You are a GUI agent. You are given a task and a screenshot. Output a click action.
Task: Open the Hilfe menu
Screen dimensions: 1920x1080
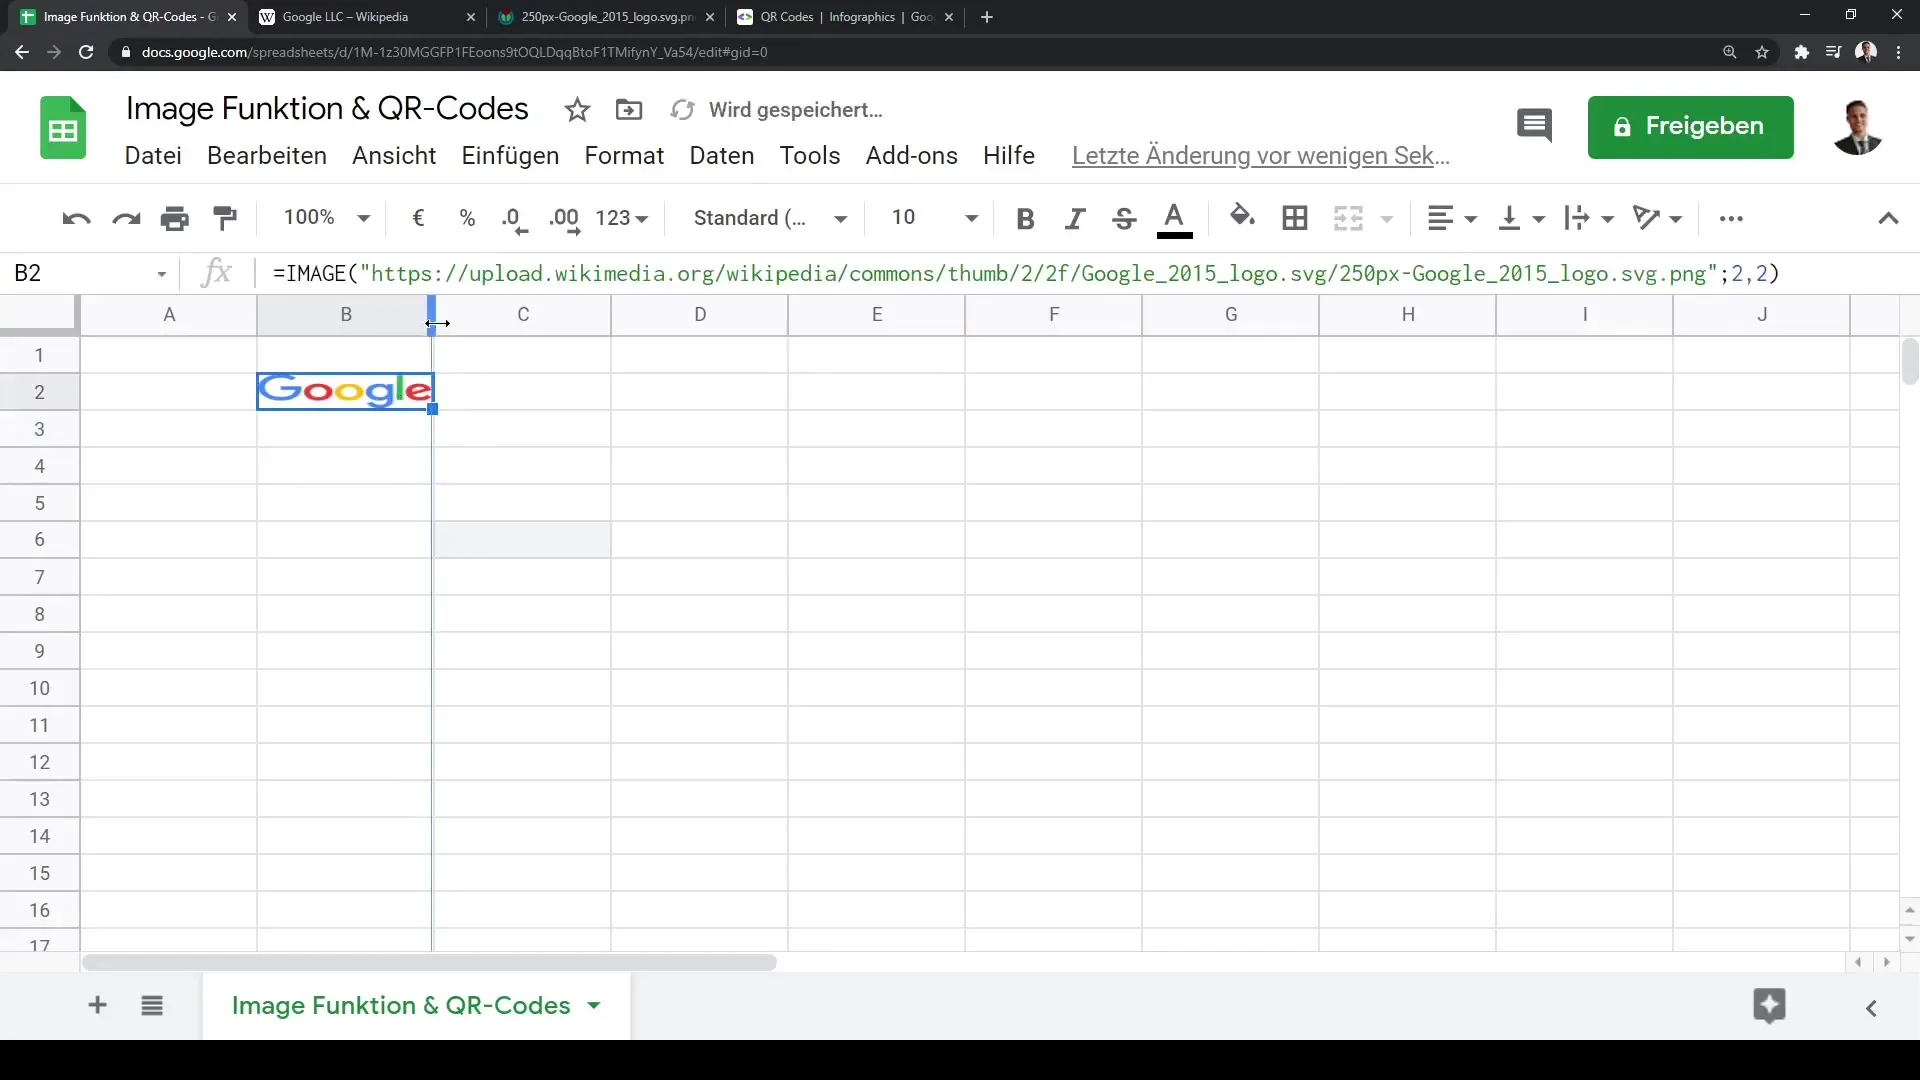[1009, 156]
